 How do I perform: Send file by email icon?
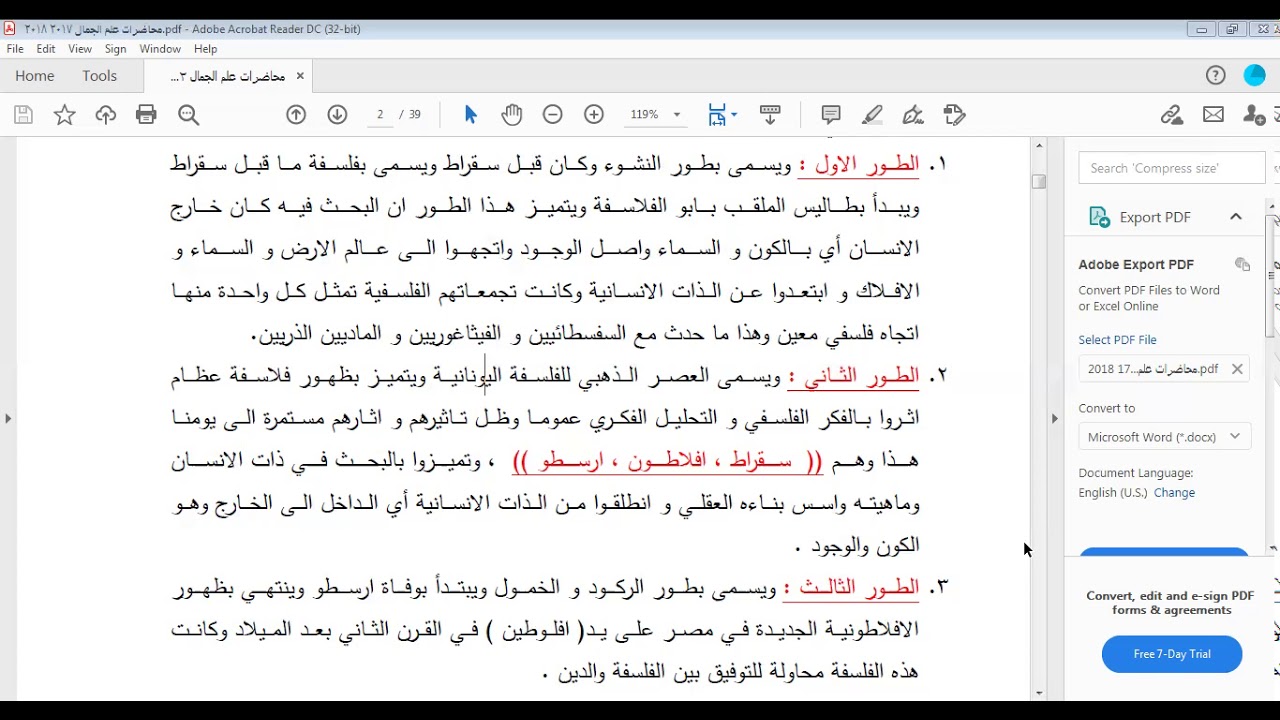coord(1213,115)
